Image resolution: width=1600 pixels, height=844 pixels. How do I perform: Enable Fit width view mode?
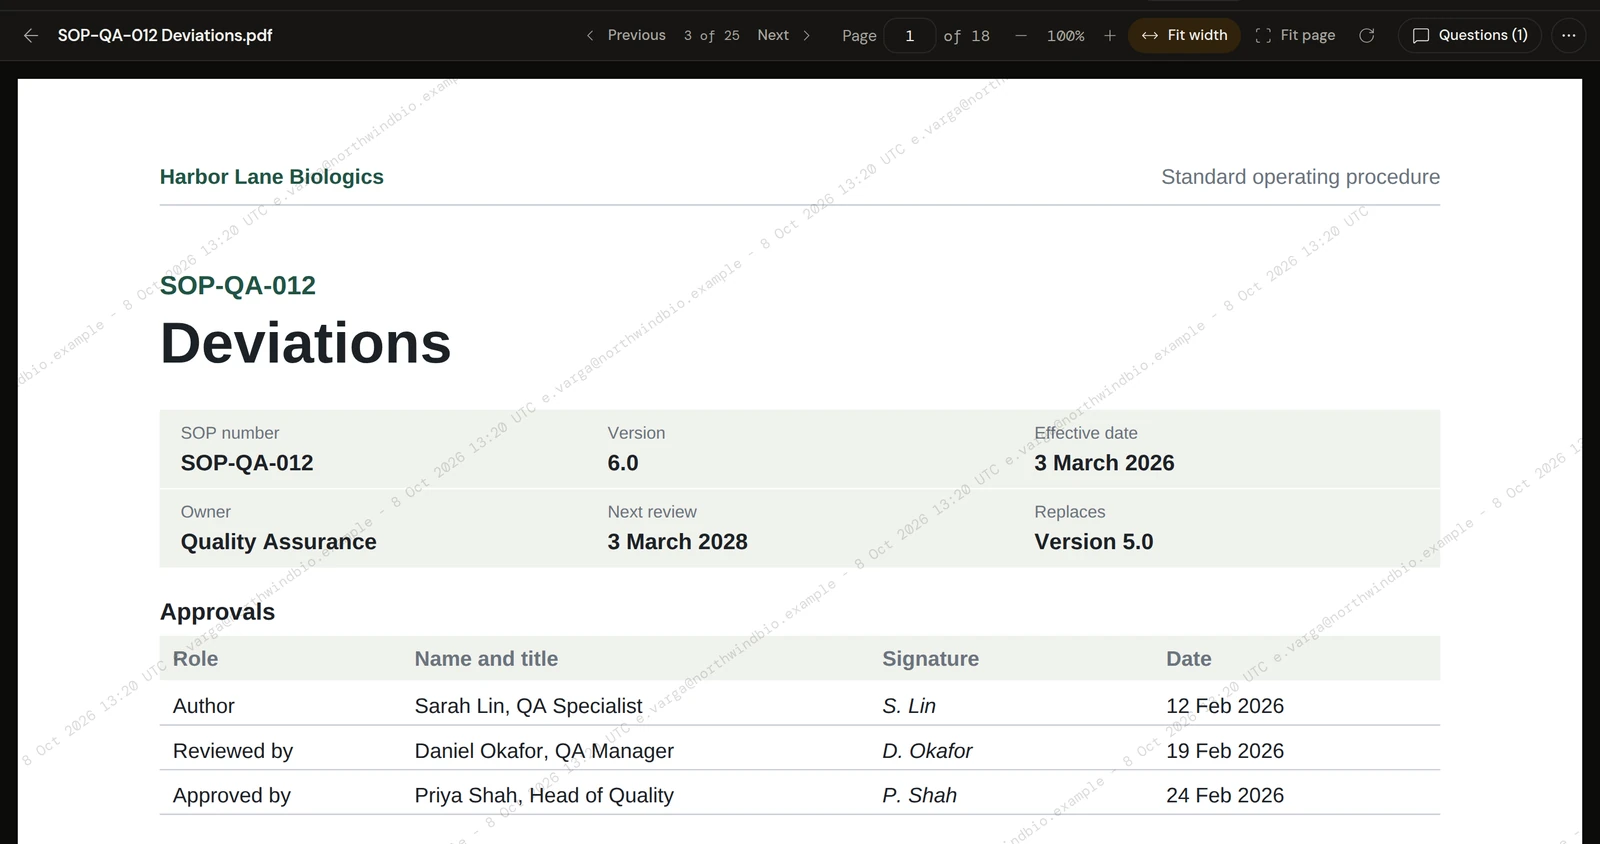(x=1185, y=36)
